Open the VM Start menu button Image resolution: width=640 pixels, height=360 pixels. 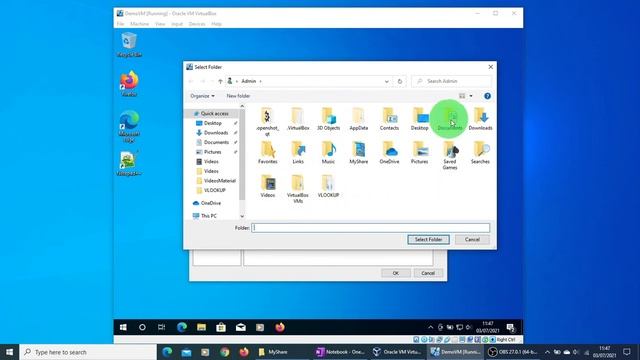(123, 327)
